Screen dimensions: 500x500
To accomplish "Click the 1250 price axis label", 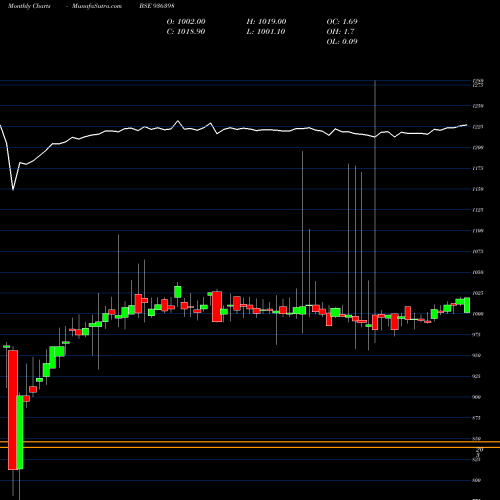I will click(478, 106).
